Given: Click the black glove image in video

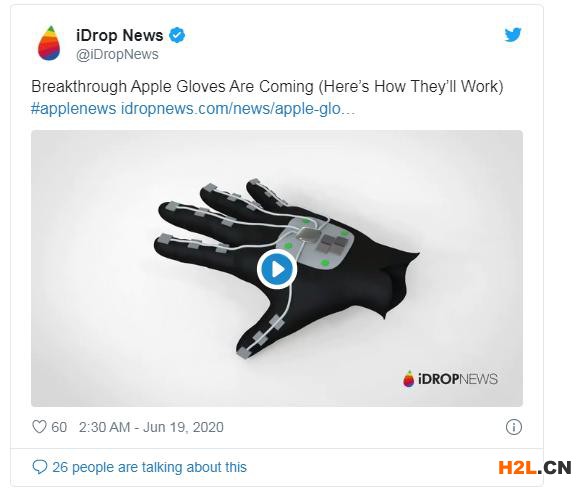Looking at the screenshot, I should (x=287, y=269).
